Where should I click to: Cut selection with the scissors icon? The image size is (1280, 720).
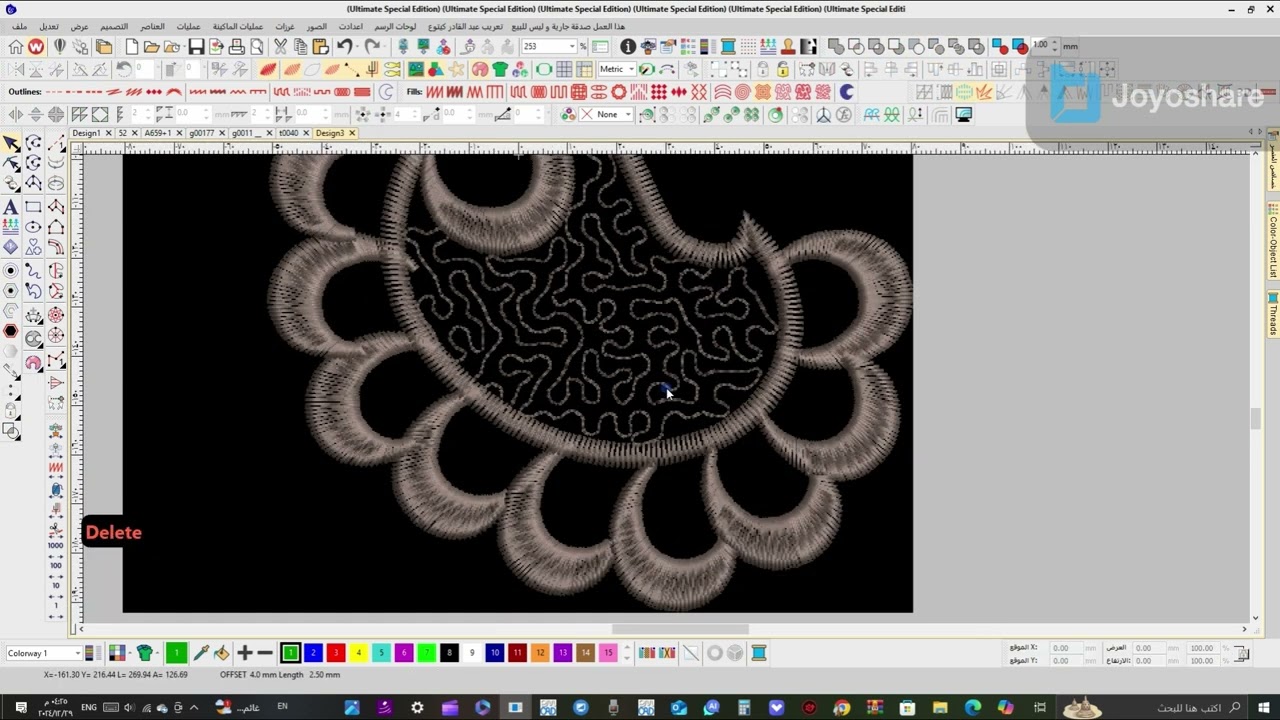(280, 47)
